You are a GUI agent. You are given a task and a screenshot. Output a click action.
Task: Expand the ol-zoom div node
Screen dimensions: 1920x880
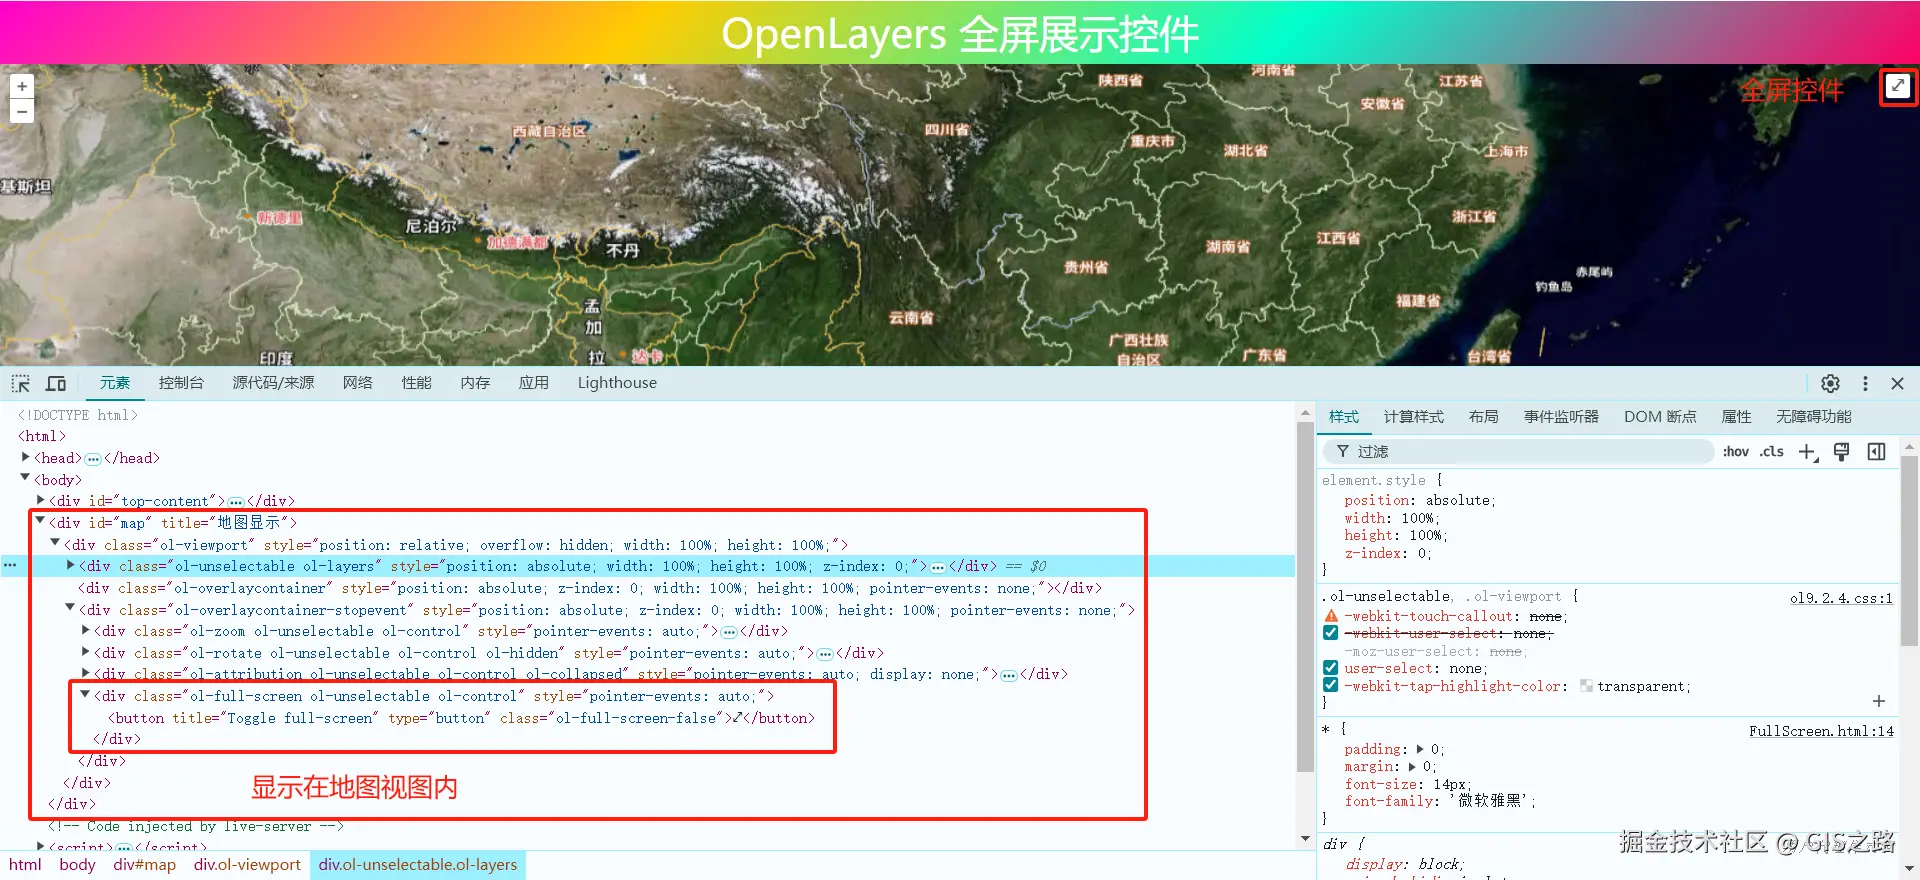tap(86, 630)
